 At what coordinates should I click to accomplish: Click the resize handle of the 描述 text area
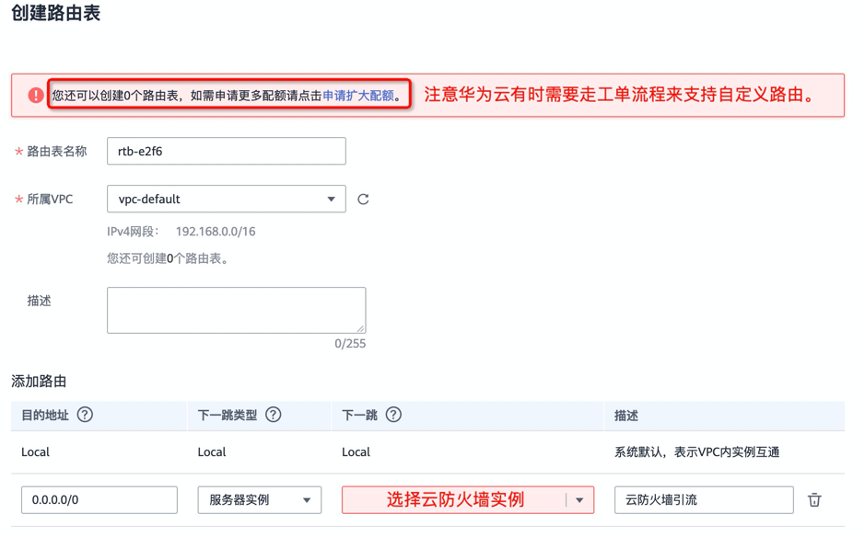pyautogui.click(x=360, y=327)
